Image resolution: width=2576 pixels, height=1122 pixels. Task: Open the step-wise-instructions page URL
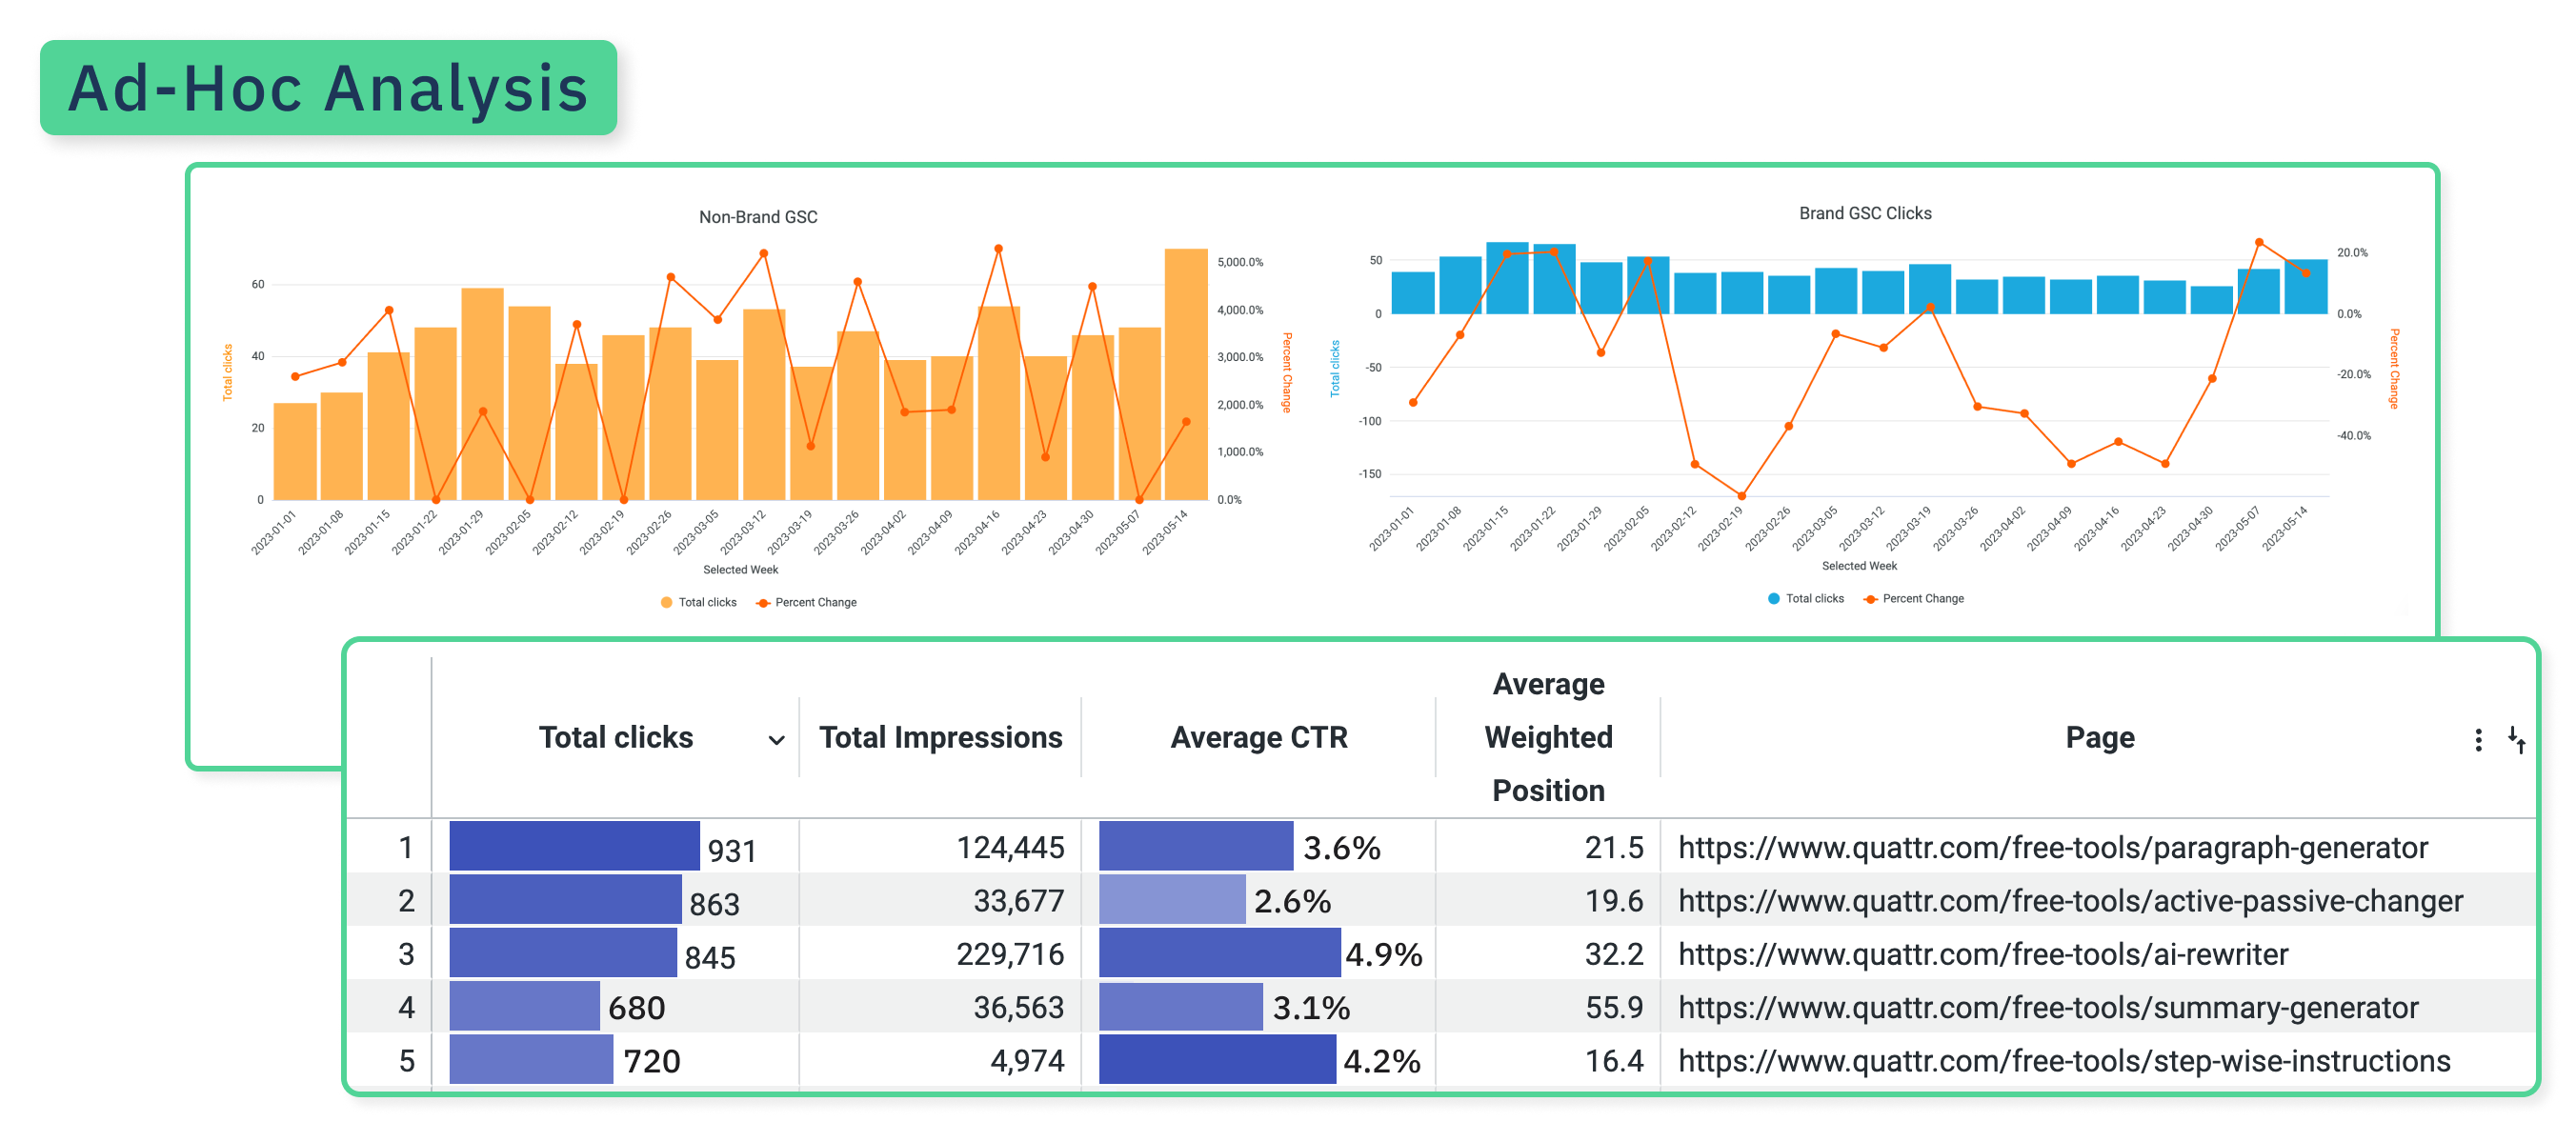pyautogui.click(x=2063, y=1060)
